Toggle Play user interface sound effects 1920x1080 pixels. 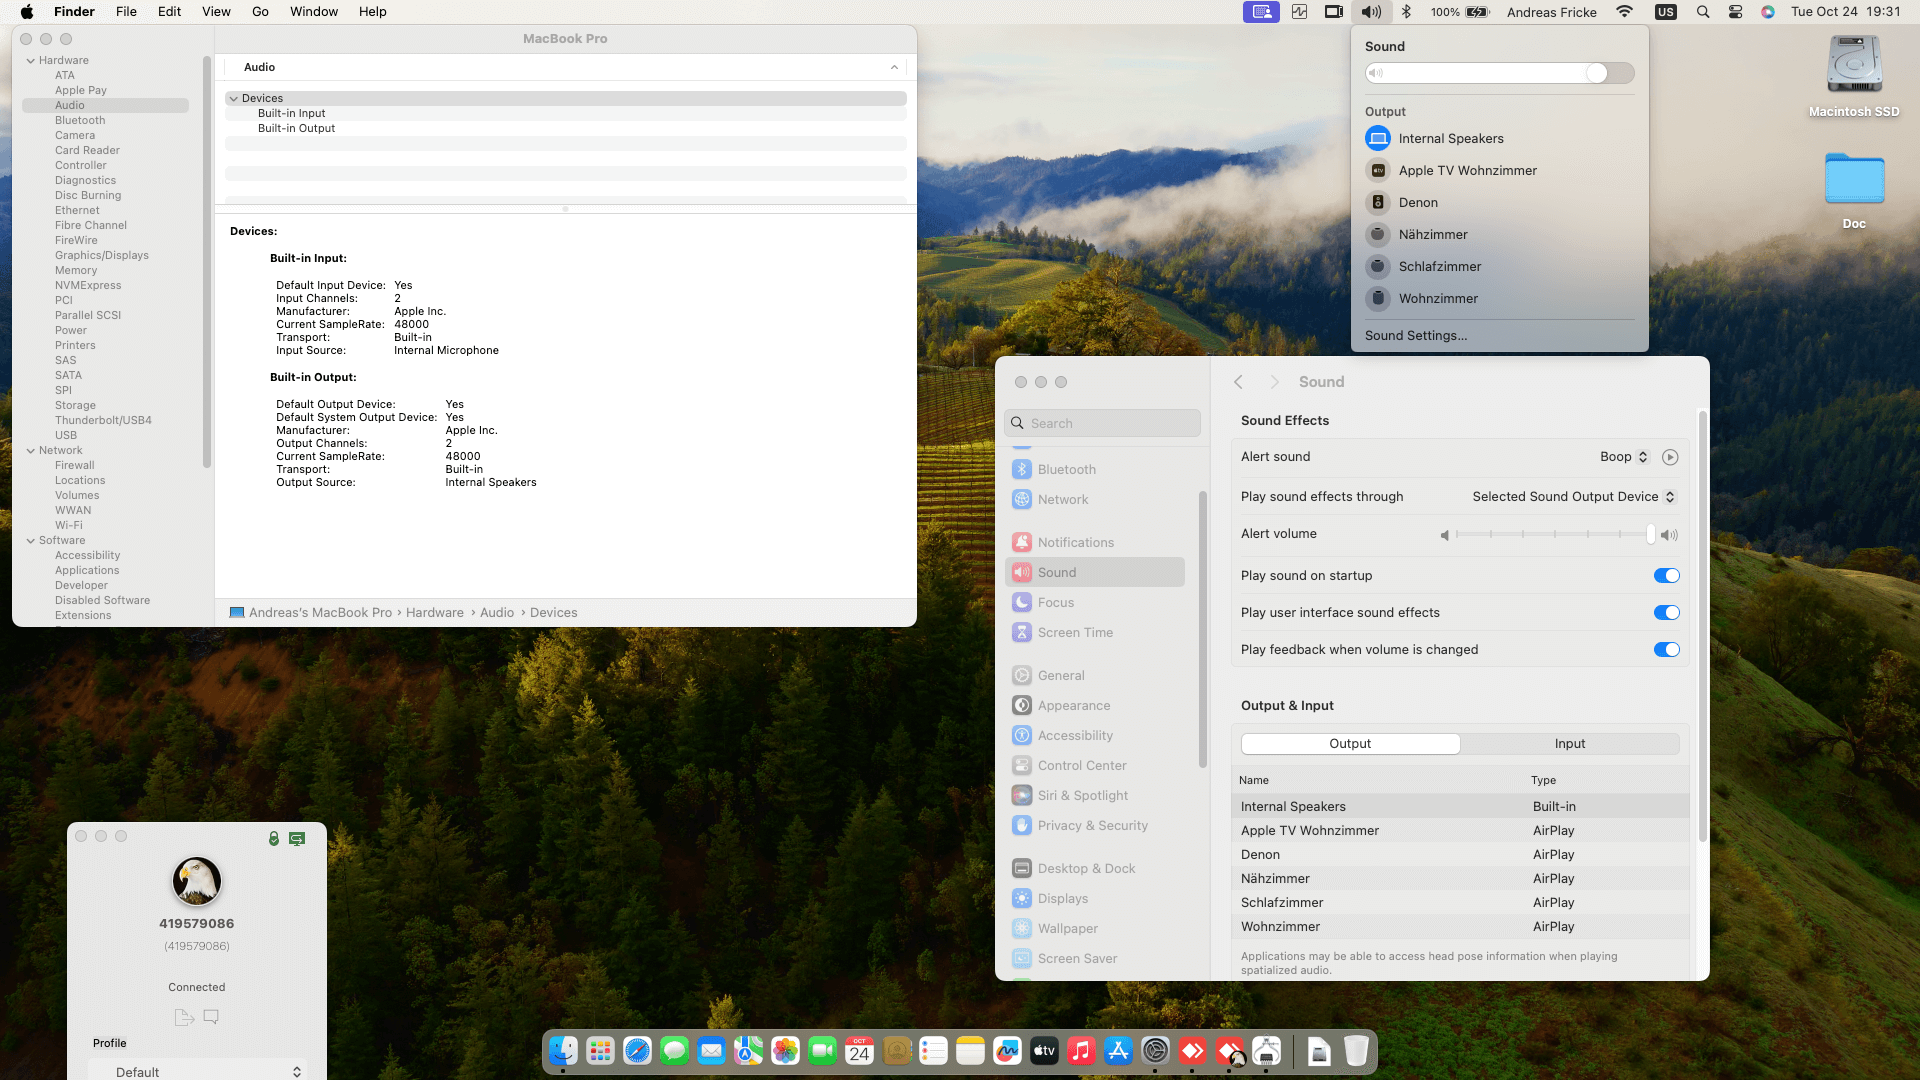click(1666, 613)
